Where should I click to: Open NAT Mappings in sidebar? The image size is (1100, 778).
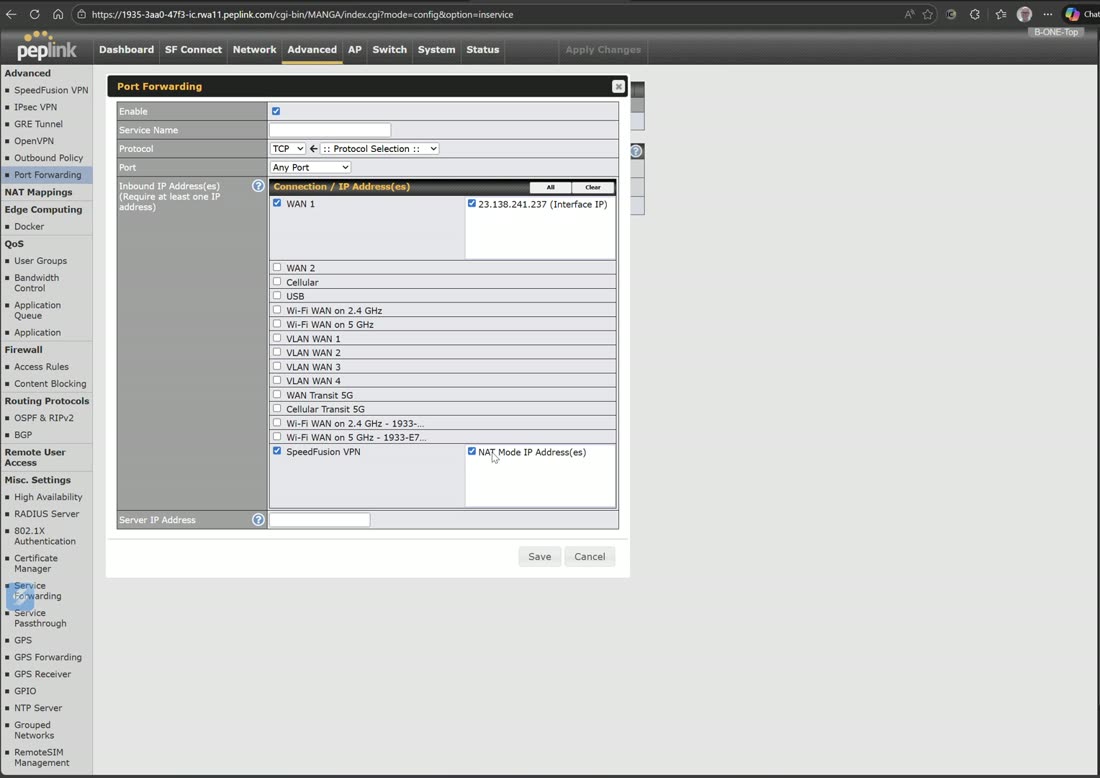(39, 192)
